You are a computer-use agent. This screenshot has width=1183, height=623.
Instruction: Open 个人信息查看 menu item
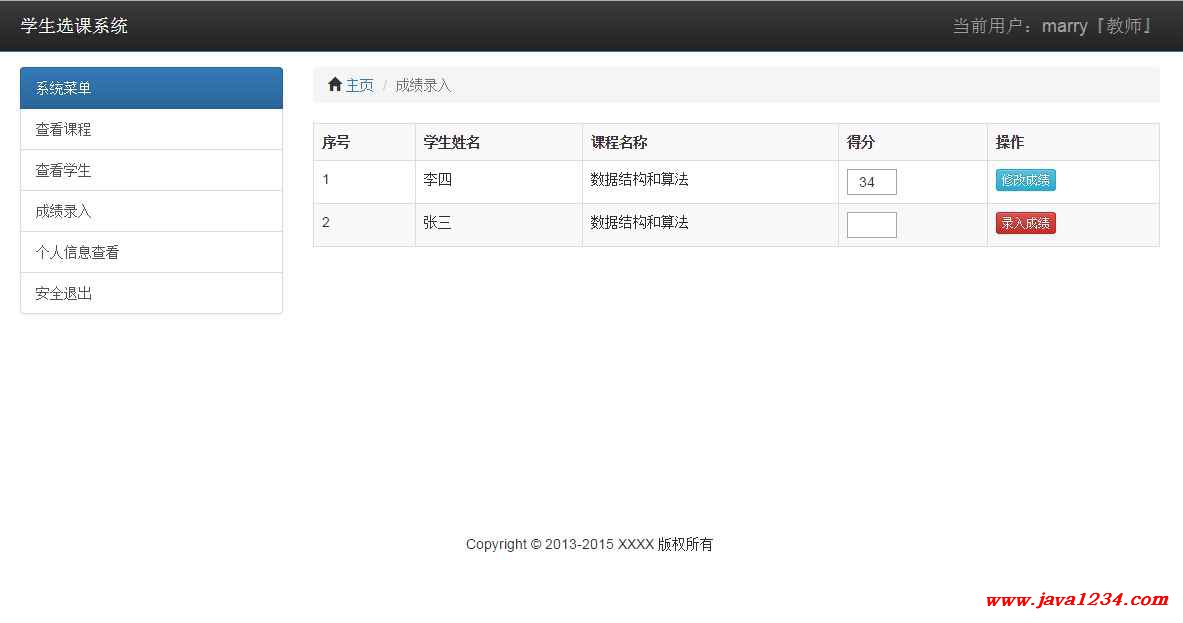tap(152, 252)
